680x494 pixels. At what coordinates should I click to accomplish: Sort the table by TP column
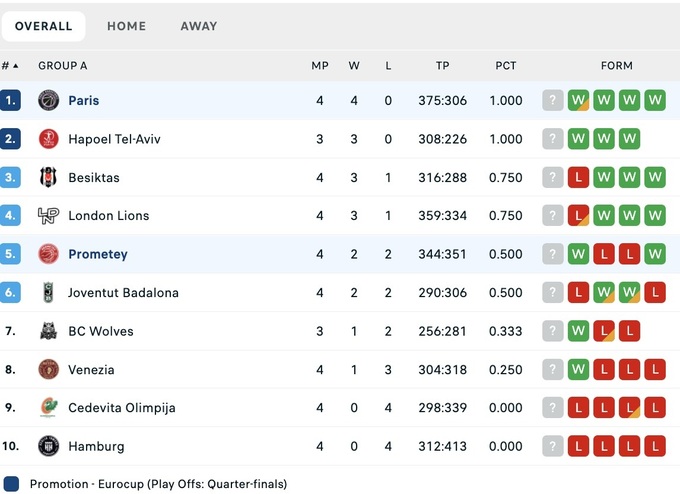[x=443, y=66]
